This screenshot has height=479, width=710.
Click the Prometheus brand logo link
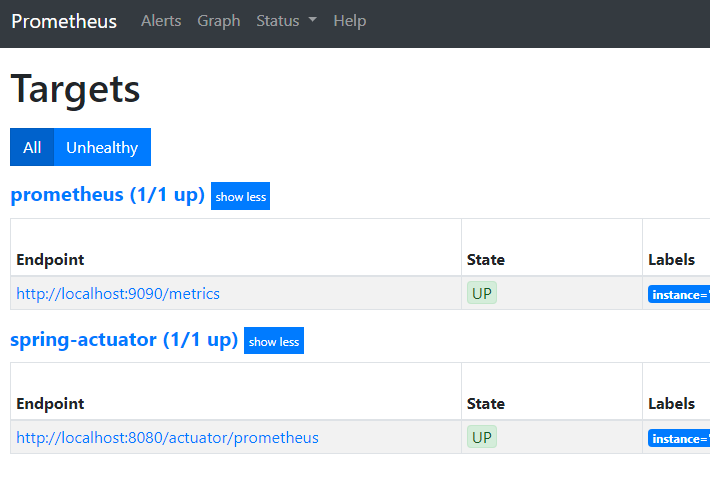[x=64, y=21]
